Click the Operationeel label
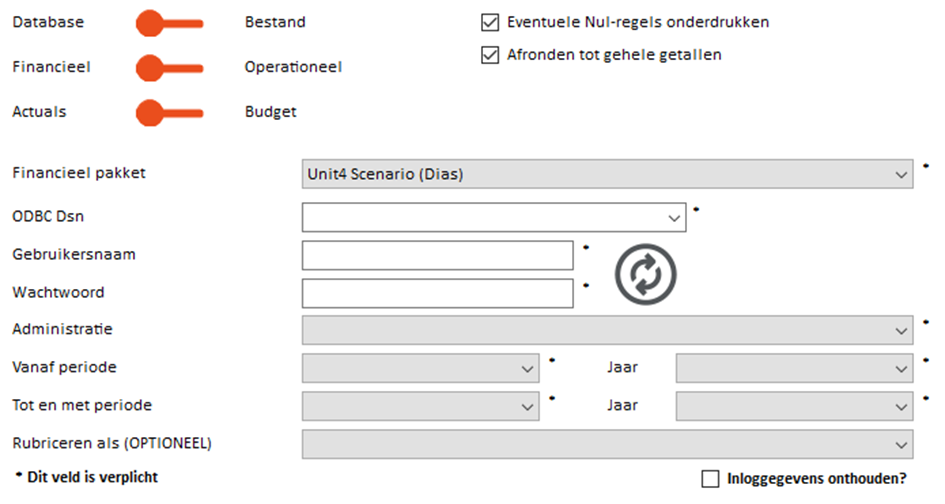 [x=293, y=67]
